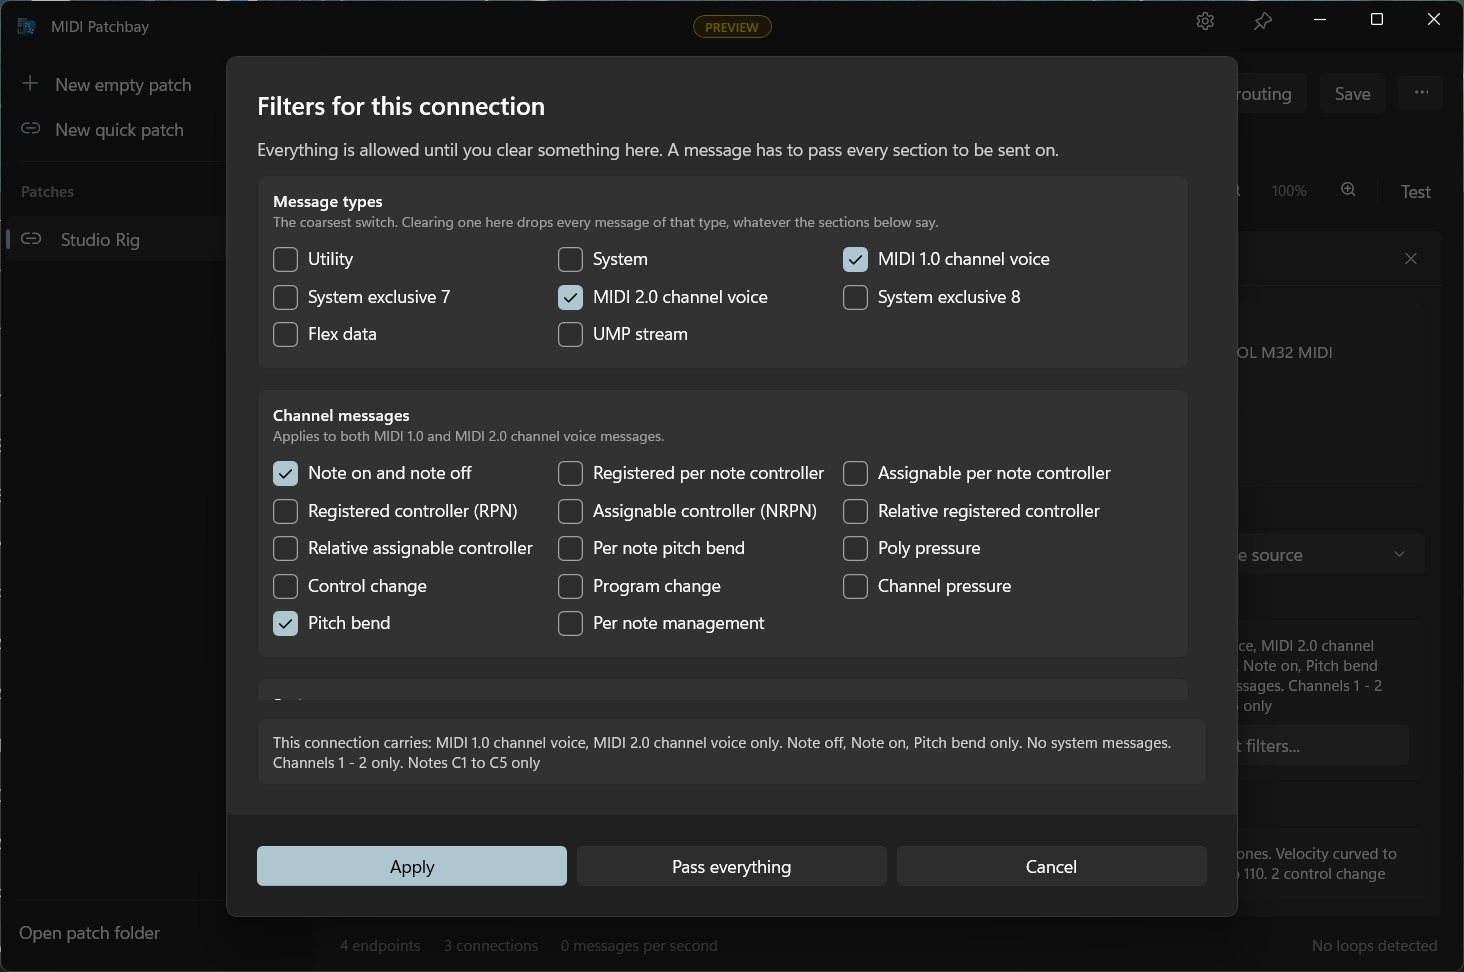Image resolution: width=1464 pixels, height=972 pixels.
Task: Check Assignable per note controller
Action: 856,473
